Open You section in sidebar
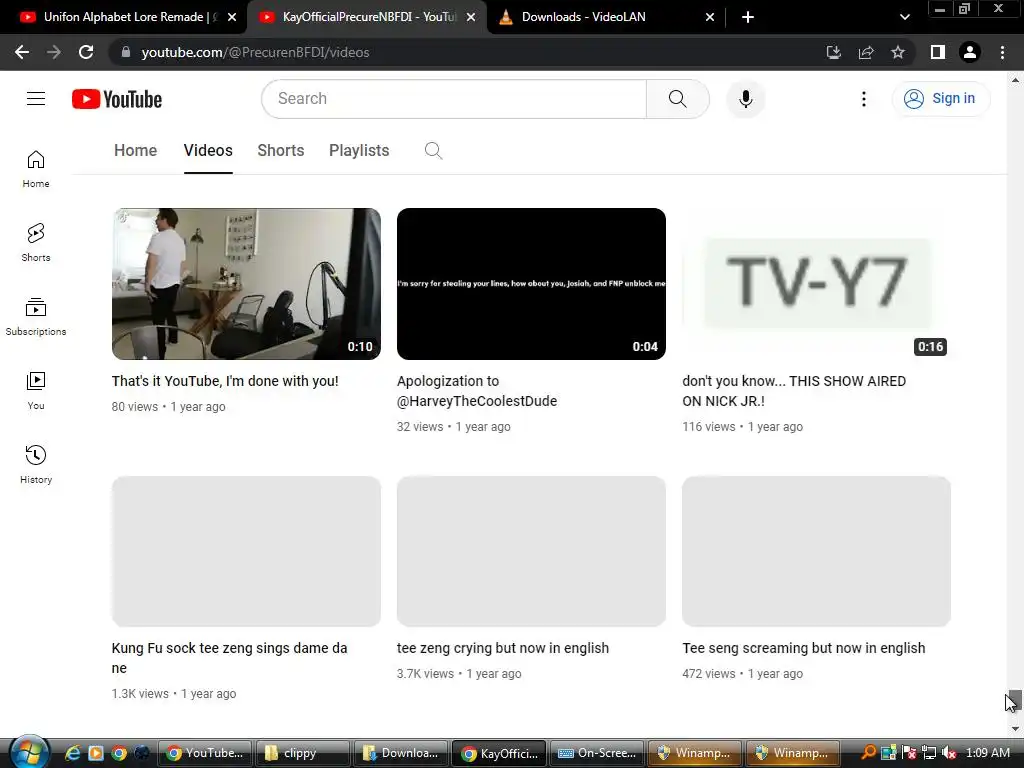This screenshot has width=1024, height=768. [36, 391]
